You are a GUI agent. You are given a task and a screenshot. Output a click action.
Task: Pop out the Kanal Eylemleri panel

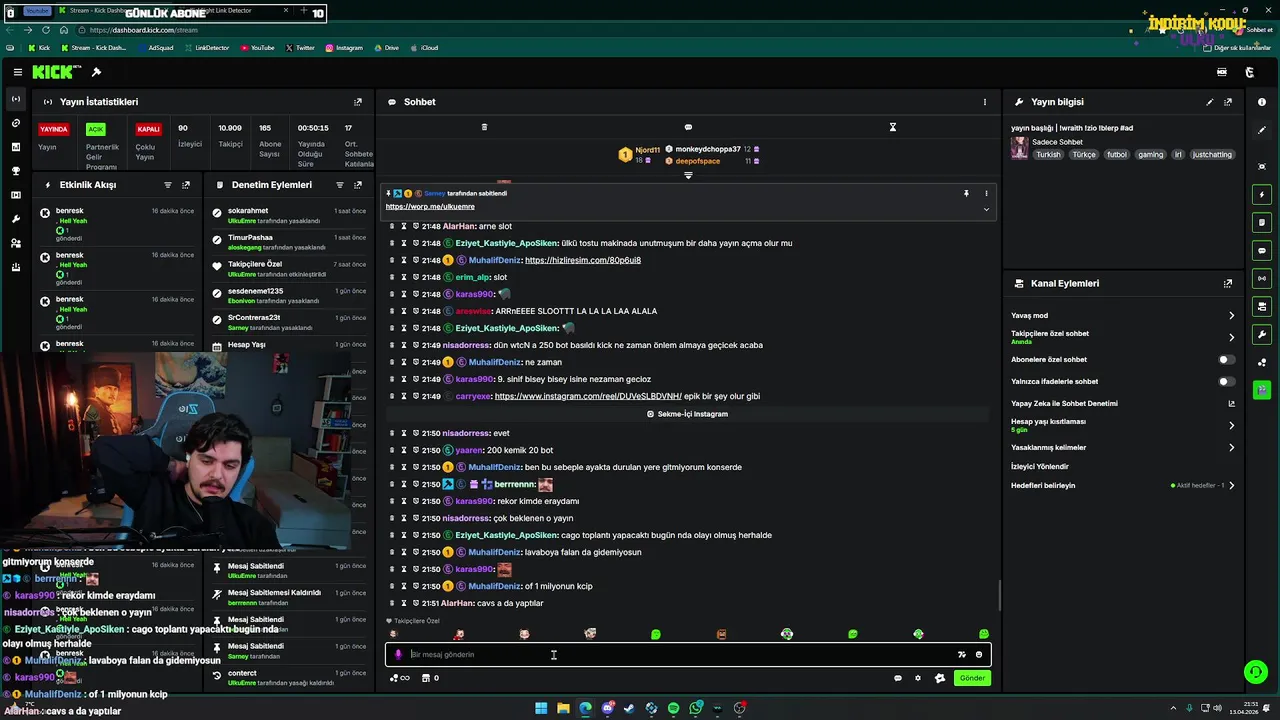(1228, 284)
